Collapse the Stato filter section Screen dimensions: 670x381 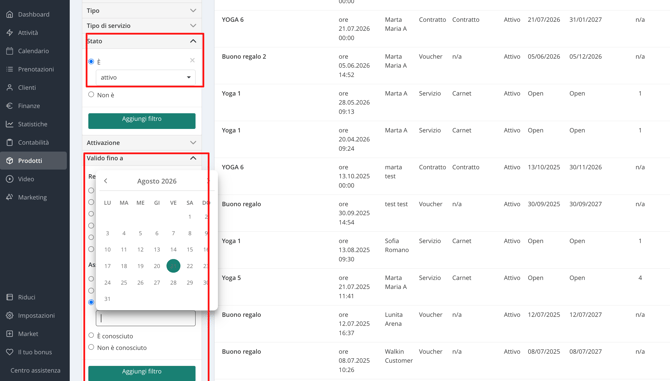(141, 41)
